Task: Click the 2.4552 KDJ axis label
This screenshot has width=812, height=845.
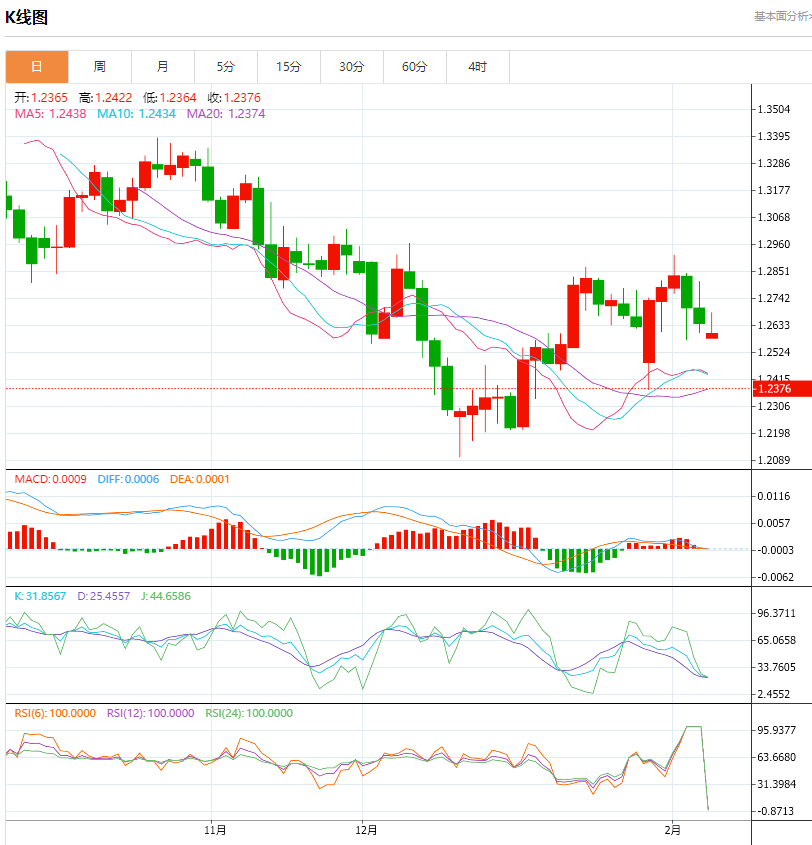Action: 774,694
